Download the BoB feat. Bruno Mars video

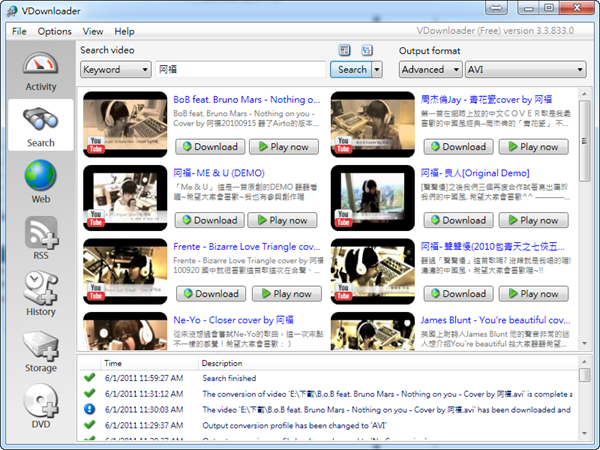click(210, 147)
